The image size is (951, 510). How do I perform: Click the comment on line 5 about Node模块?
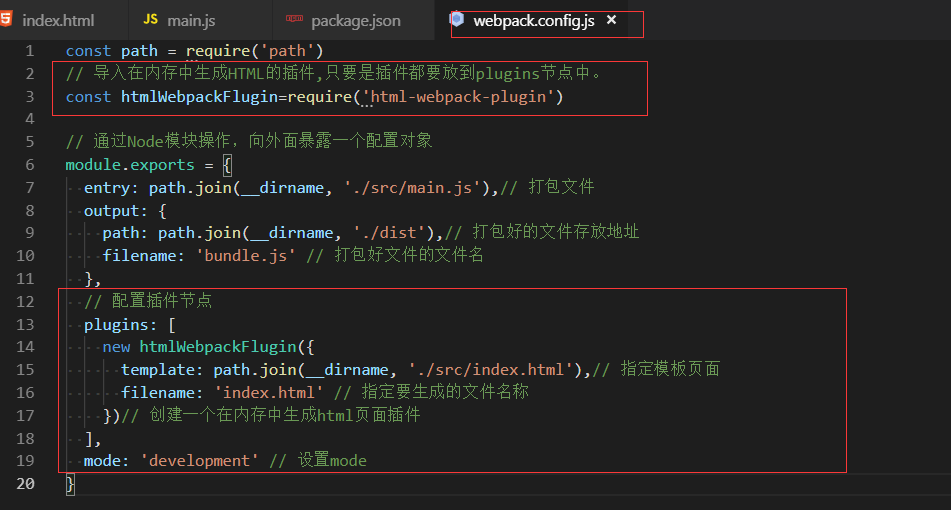click(249, 141)
